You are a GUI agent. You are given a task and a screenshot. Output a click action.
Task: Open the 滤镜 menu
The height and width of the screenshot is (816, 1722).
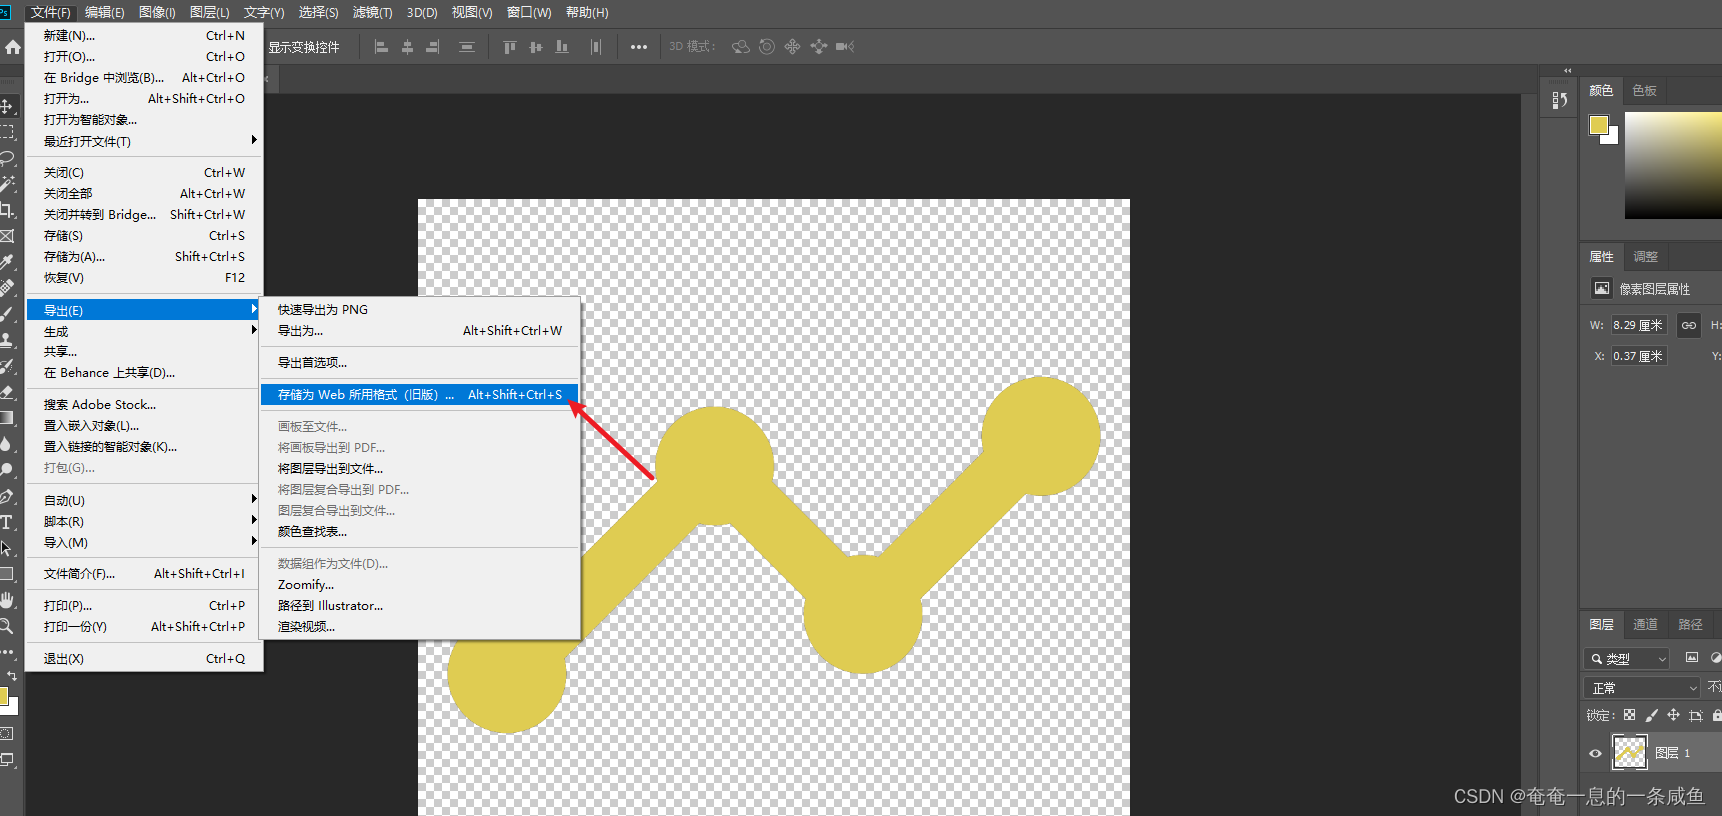coord(372,12)
